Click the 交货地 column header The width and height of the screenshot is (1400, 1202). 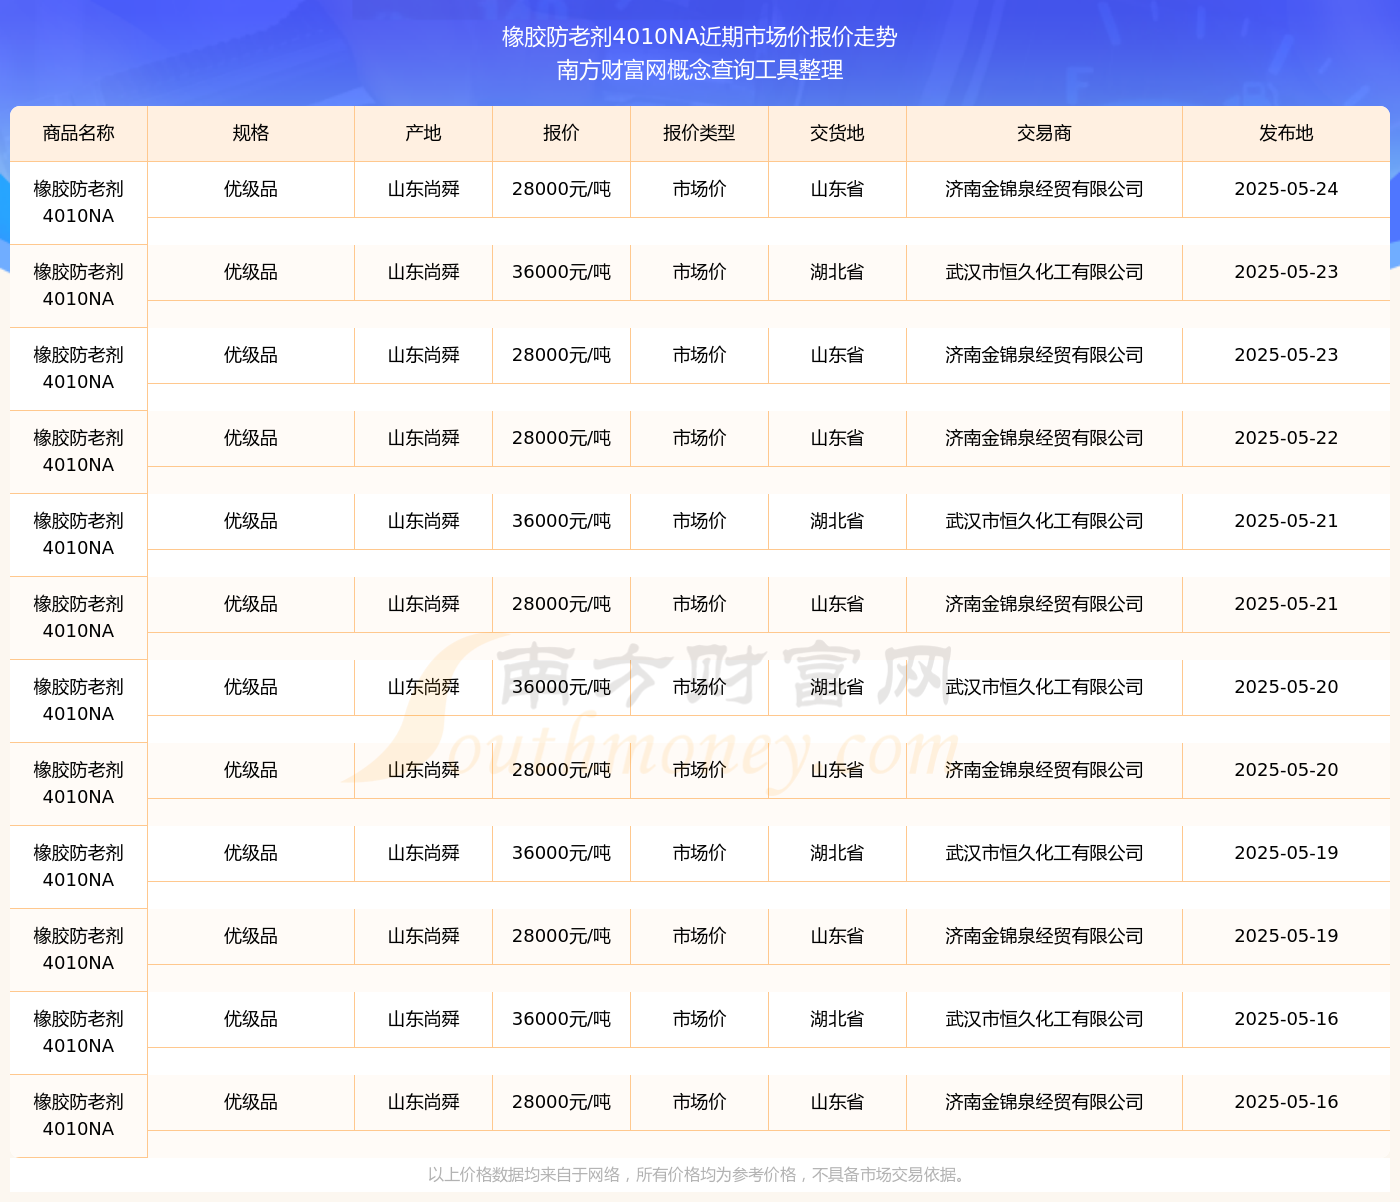[838, 133]
